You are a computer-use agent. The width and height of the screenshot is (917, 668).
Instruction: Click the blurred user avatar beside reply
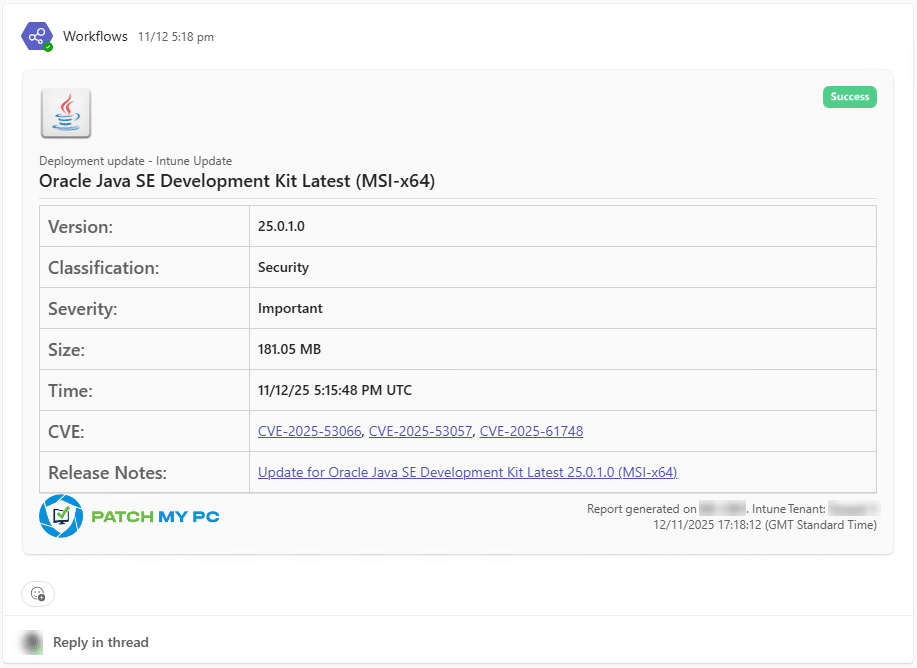(32, 642)
